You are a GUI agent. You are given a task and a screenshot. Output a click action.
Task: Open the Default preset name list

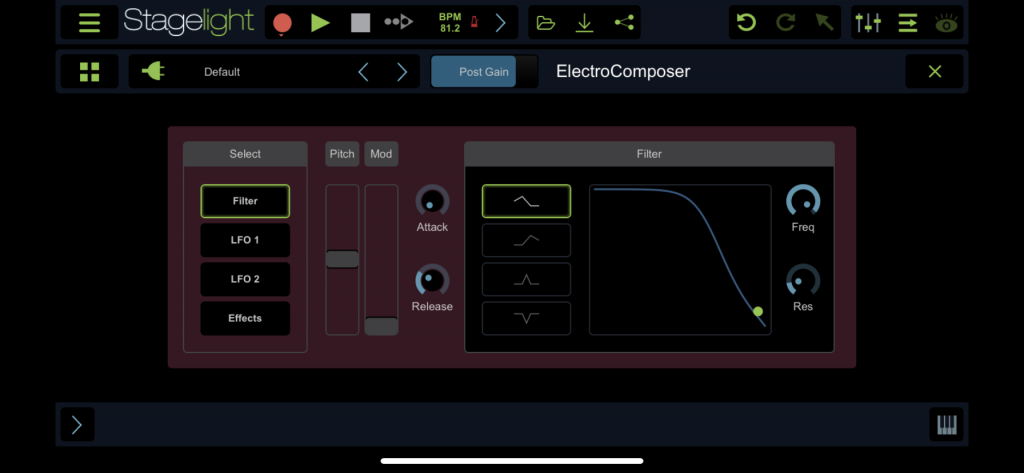[x=222, y=72]
